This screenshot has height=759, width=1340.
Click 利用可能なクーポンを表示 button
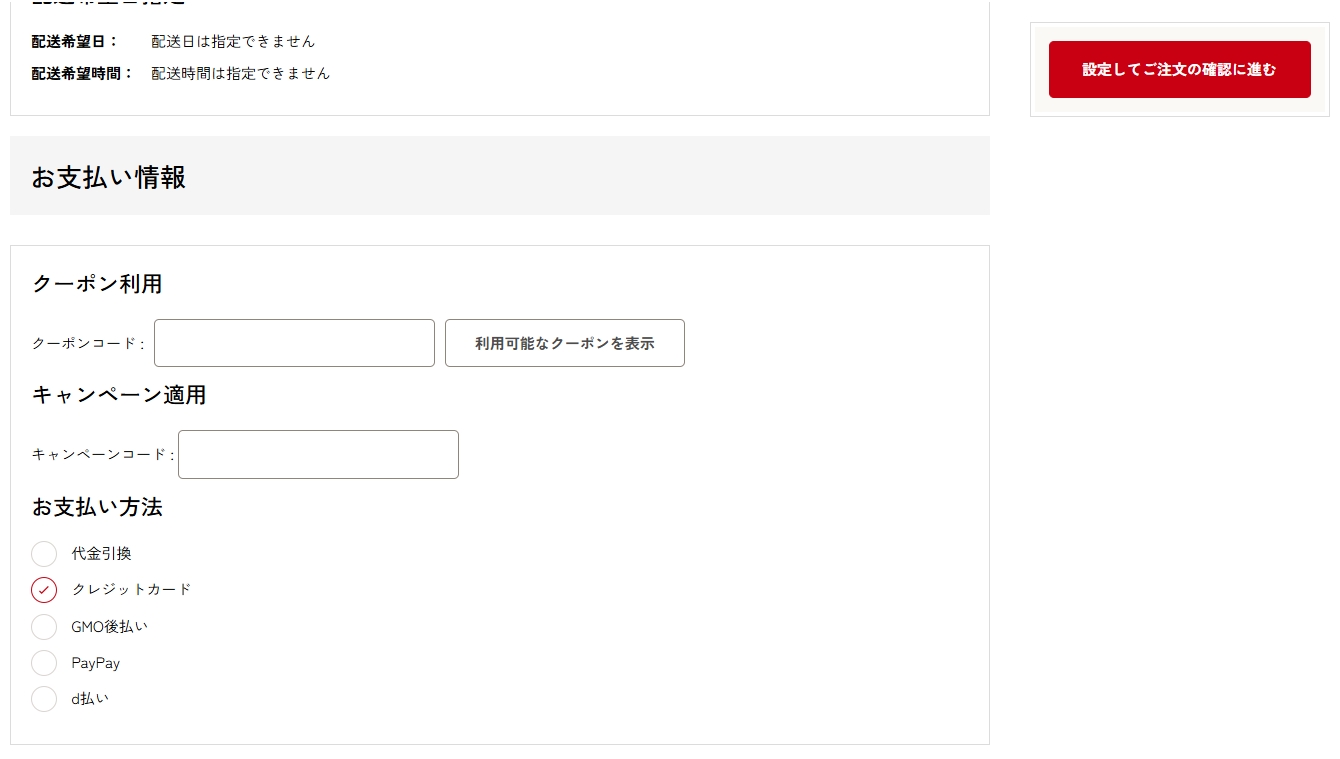pyautogui.click(x=564, y=342)
